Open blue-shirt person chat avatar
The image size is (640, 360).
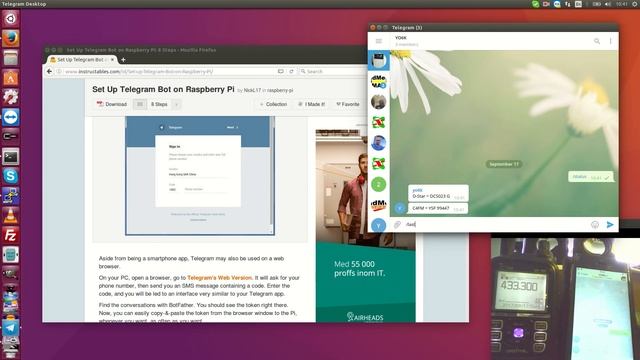tap(378, 143)
